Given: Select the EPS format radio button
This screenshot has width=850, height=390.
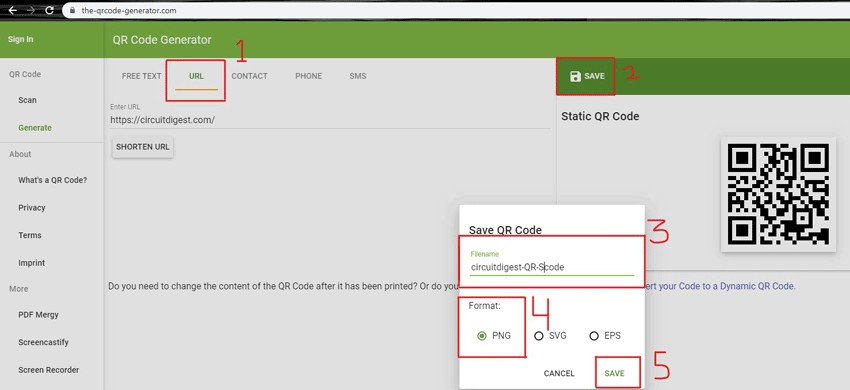Looking at the screenshot, I should 594,336.
